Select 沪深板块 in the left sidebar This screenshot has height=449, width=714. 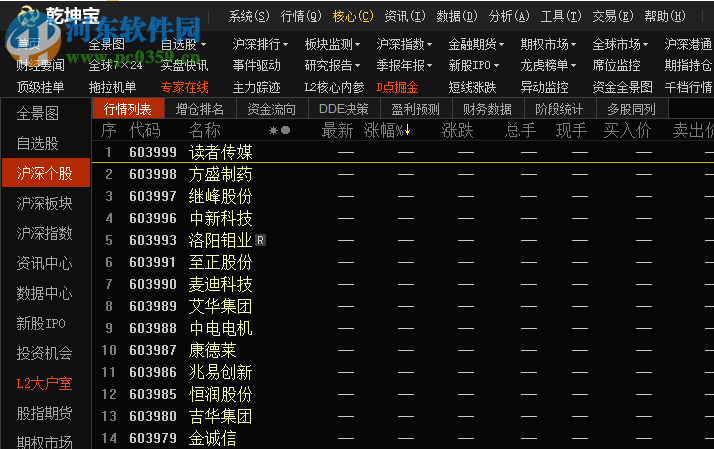coord(46,203)
